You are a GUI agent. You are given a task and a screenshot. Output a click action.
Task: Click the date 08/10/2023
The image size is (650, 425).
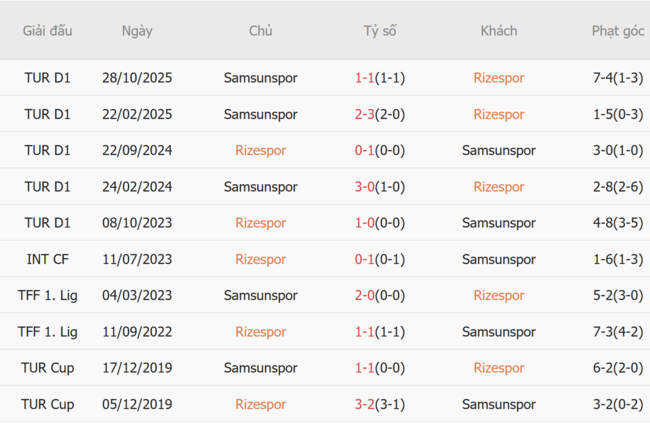tap(137, 223)
